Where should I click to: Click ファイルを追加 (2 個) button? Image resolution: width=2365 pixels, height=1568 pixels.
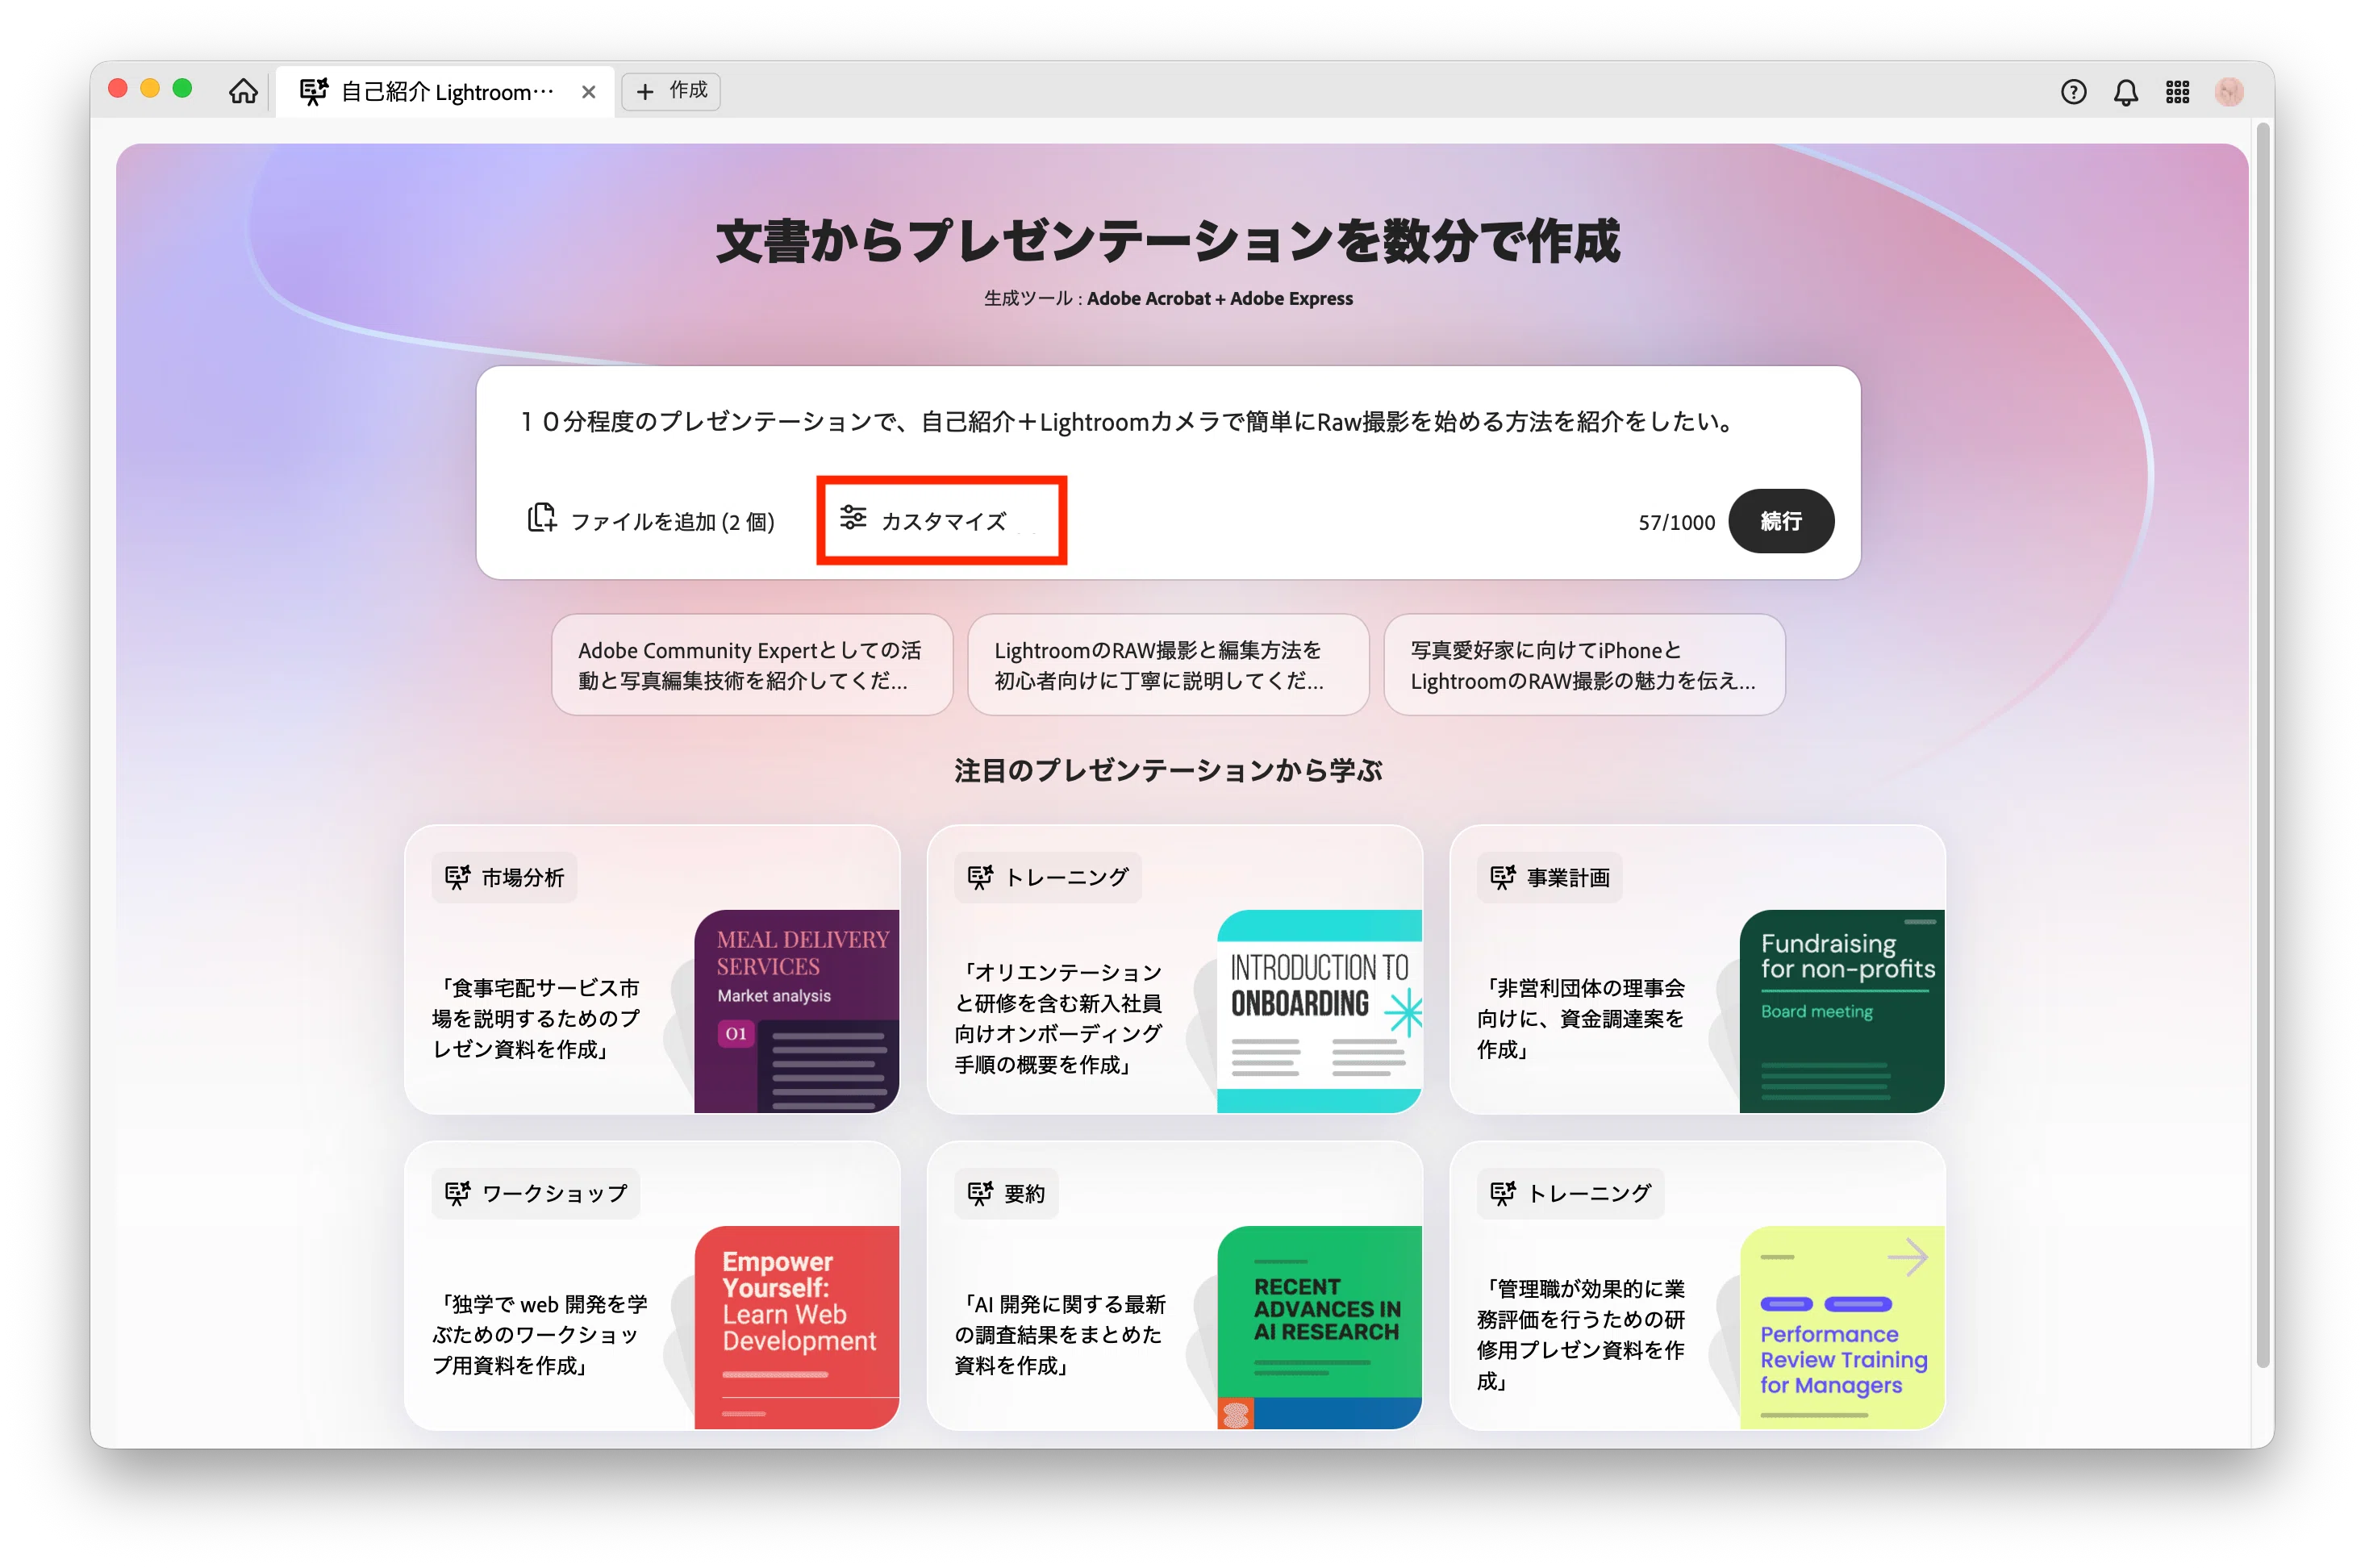pos(651,520)
